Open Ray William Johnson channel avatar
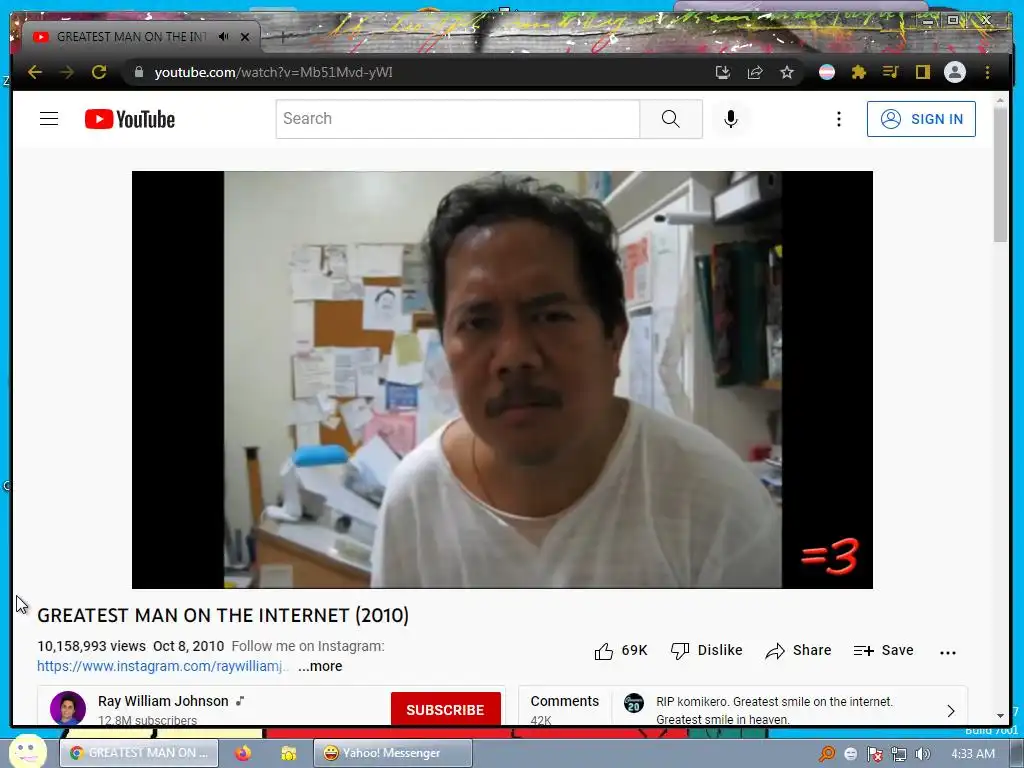Screen dimensions: 1024x768 click(68, 709)
